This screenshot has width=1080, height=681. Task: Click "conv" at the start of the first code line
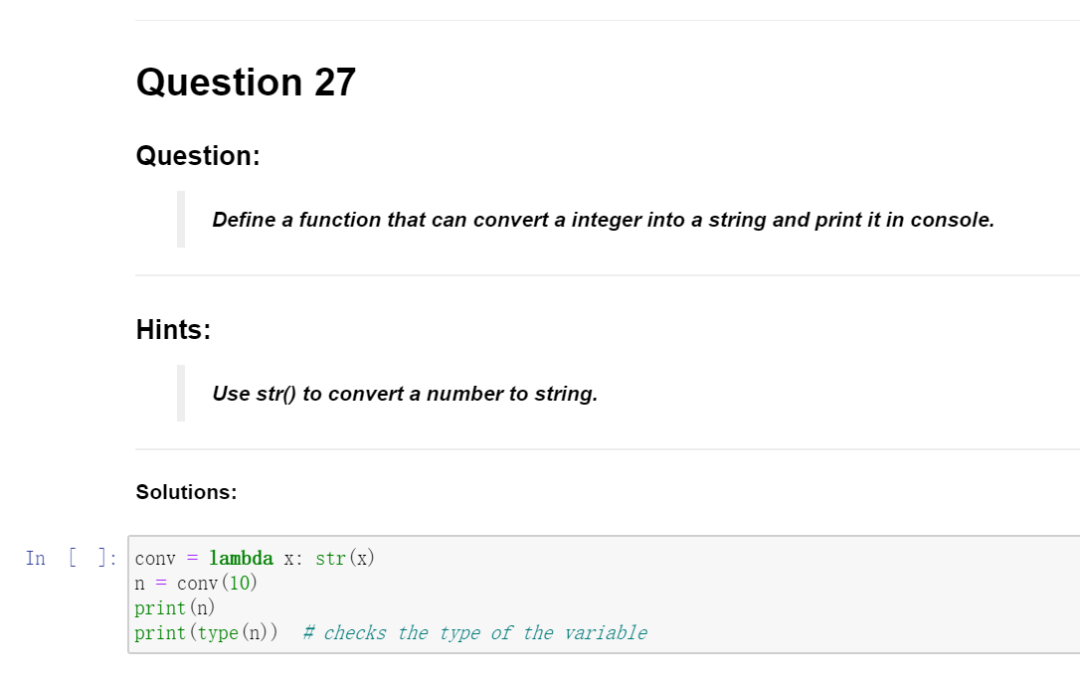pos(155,558)
